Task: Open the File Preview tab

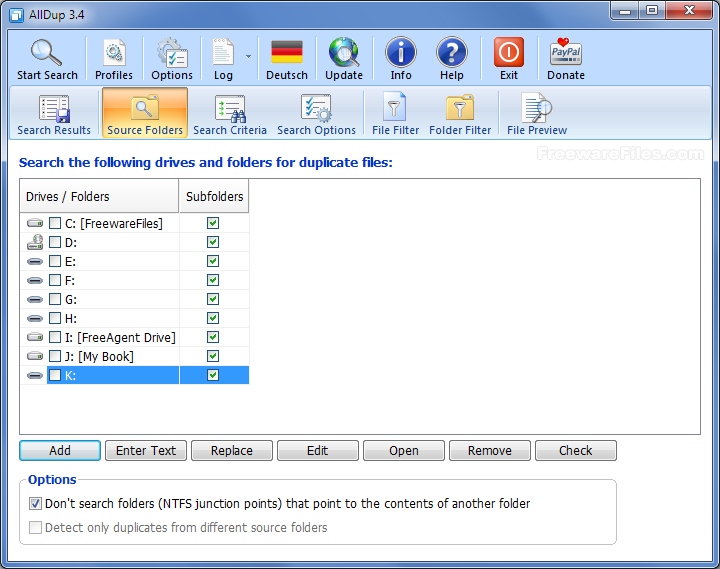Action: 537,115
